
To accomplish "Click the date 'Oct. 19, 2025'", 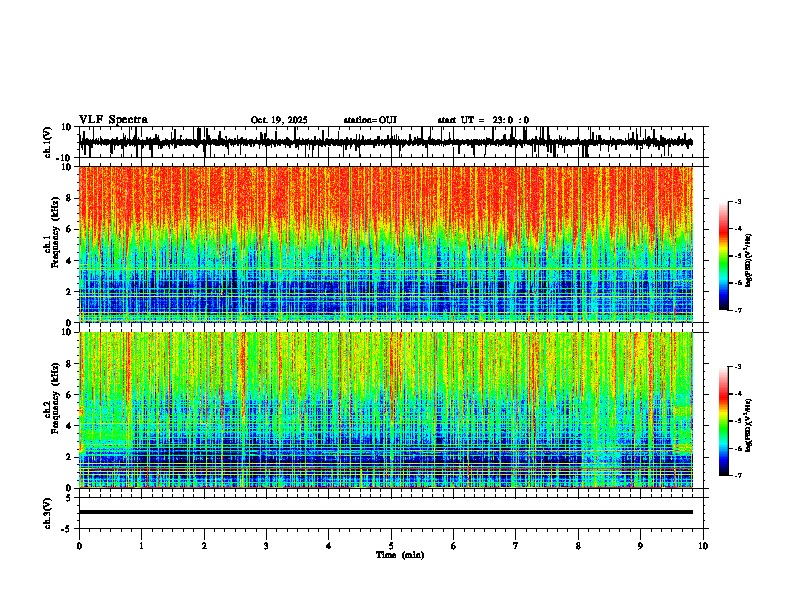I will (279, 120).
